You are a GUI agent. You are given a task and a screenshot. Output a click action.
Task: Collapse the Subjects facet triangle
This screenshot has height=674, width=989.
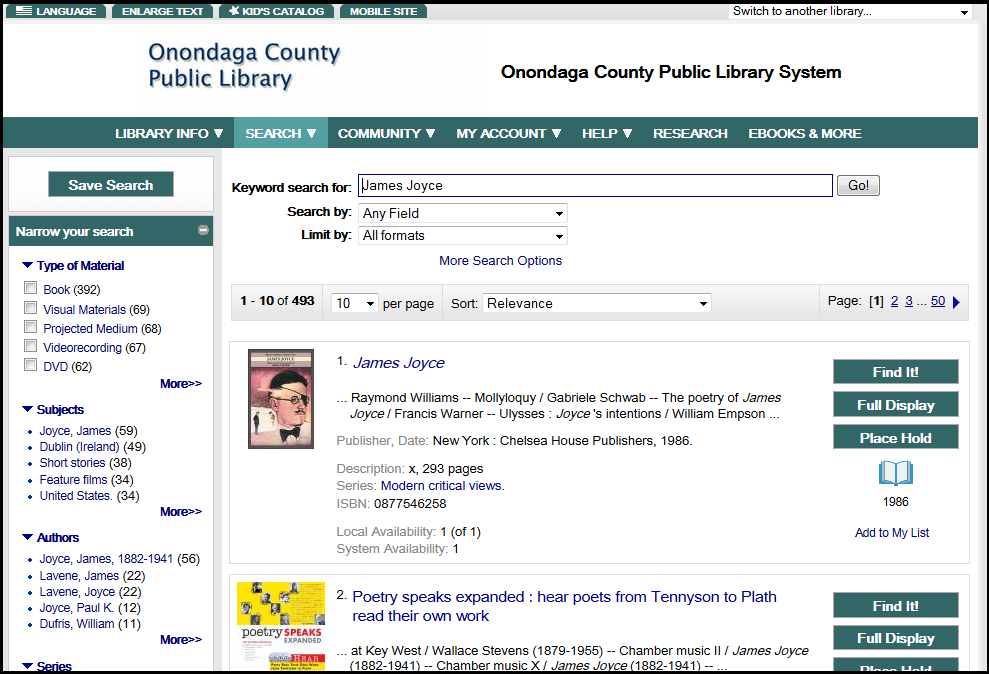point(27,410)
